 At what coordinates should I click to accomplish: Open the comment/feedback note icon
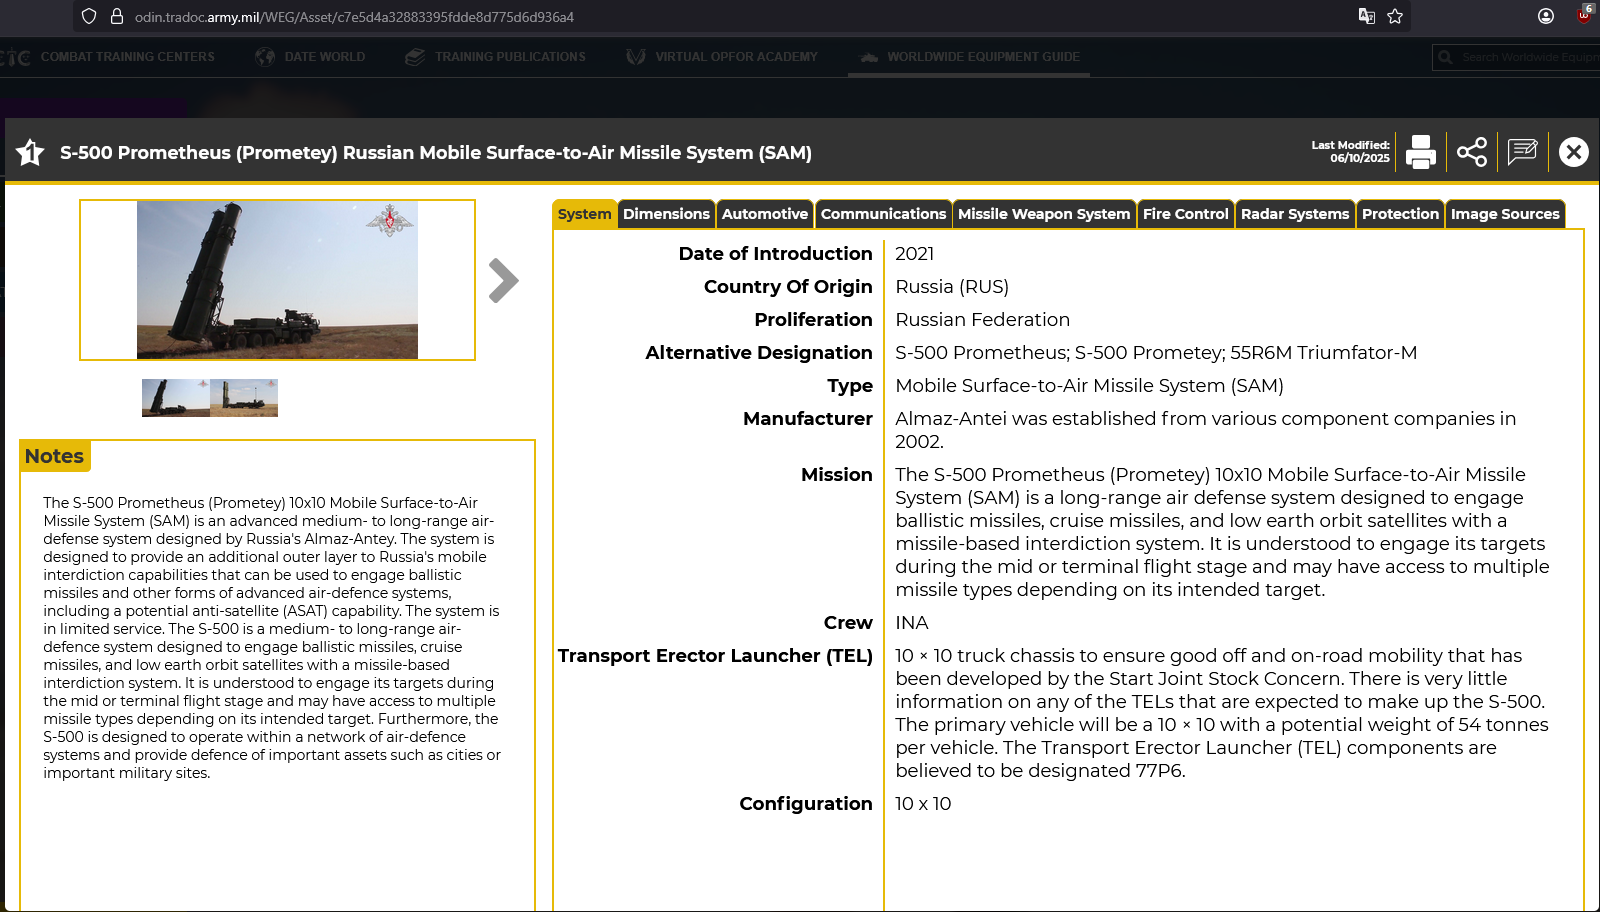tap(1522, 152)
